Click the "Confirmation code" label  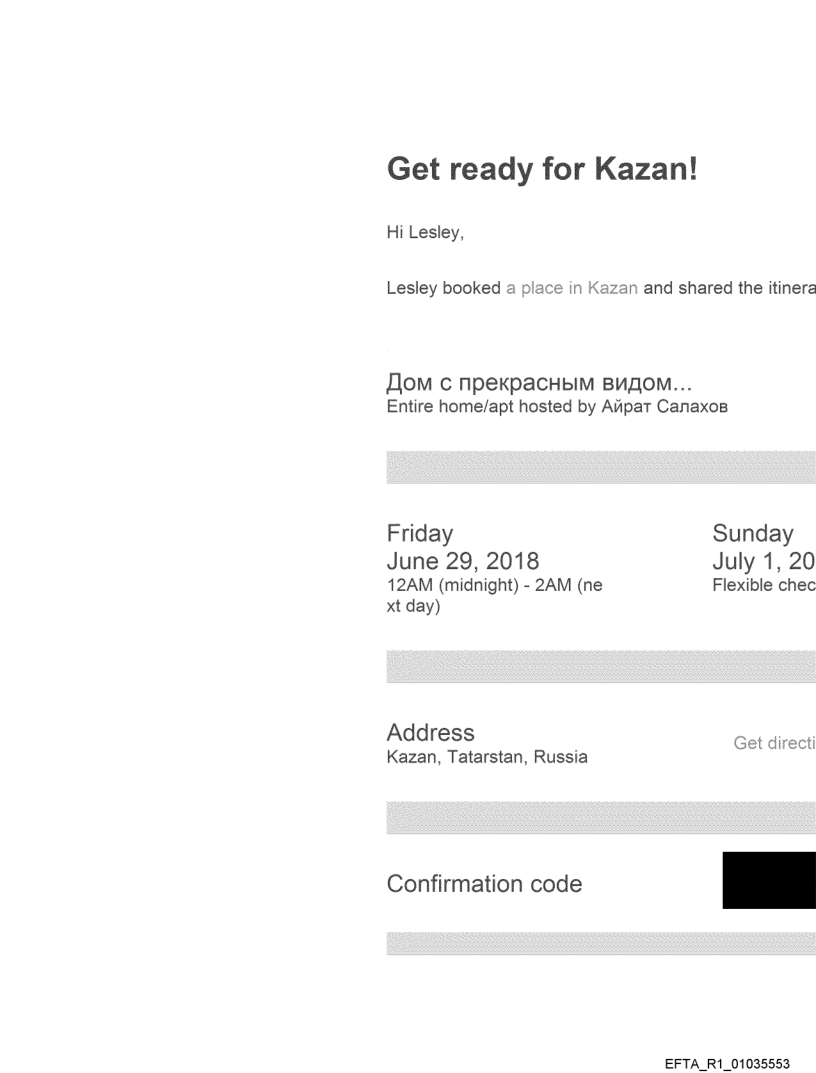(484, 884)
